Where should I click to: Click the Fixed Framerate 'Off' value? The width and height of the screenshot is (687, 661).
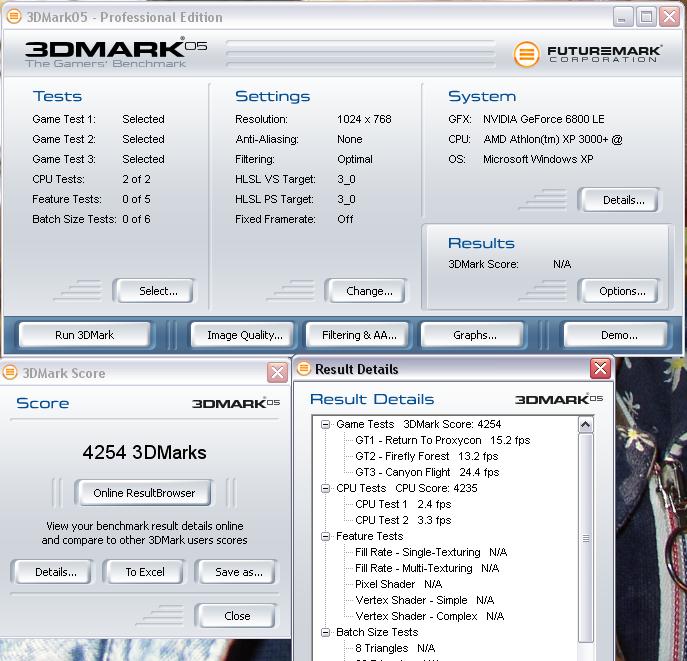click(x=345, y=219)
